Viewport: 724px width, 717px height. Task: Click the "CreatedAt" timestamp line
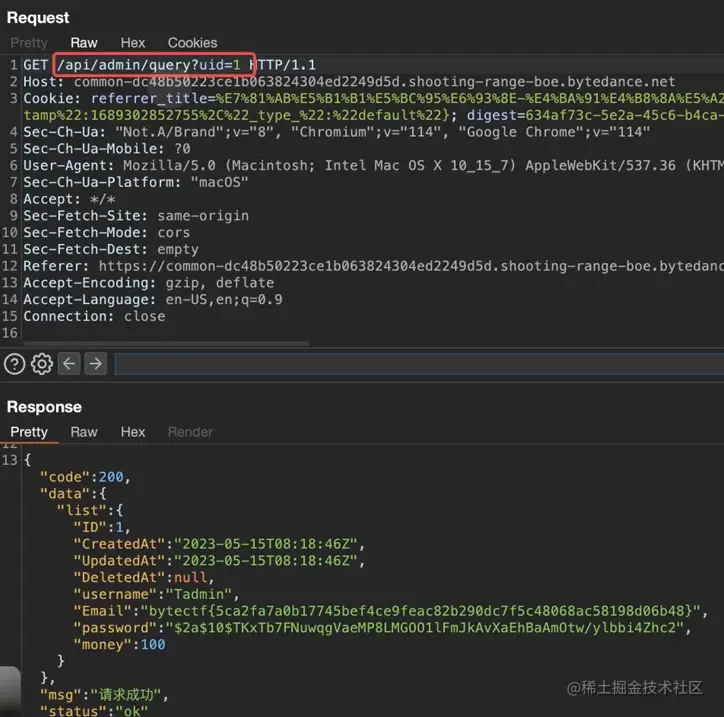click(219, 544)
